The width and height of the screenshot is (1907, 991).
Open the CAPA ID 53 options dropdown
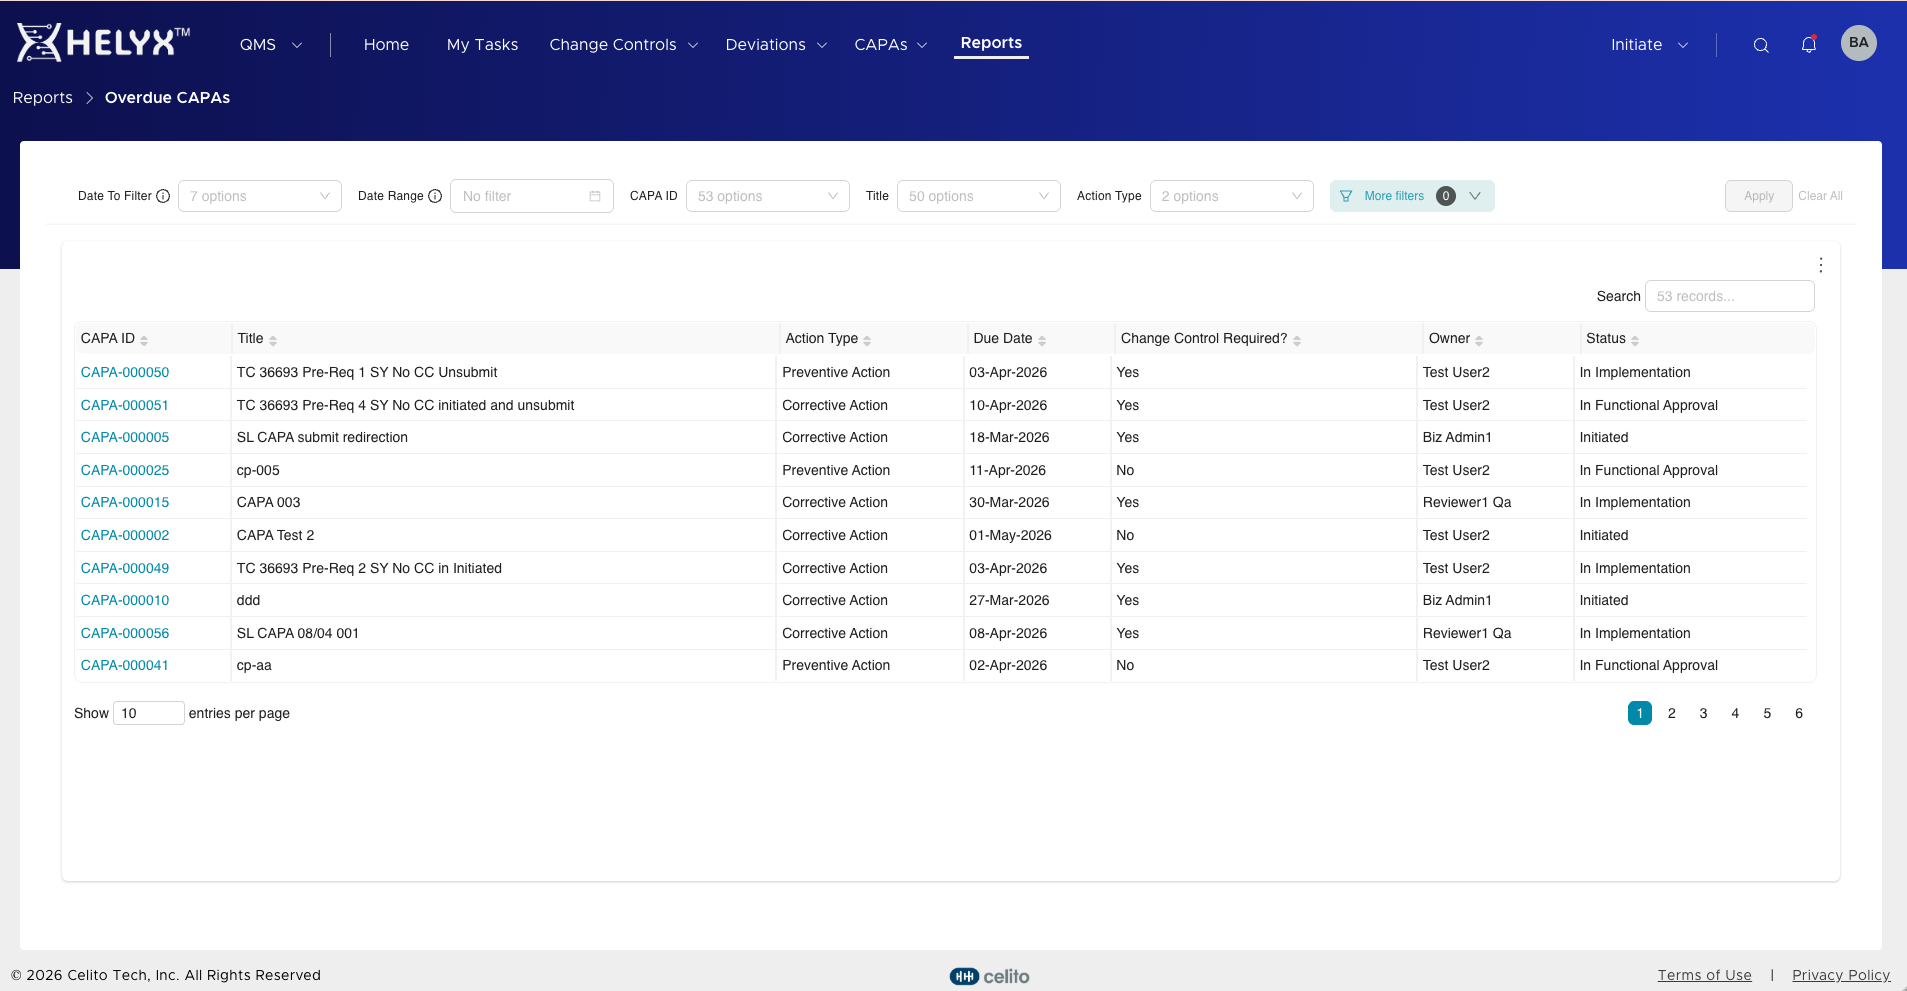point(768,196)
